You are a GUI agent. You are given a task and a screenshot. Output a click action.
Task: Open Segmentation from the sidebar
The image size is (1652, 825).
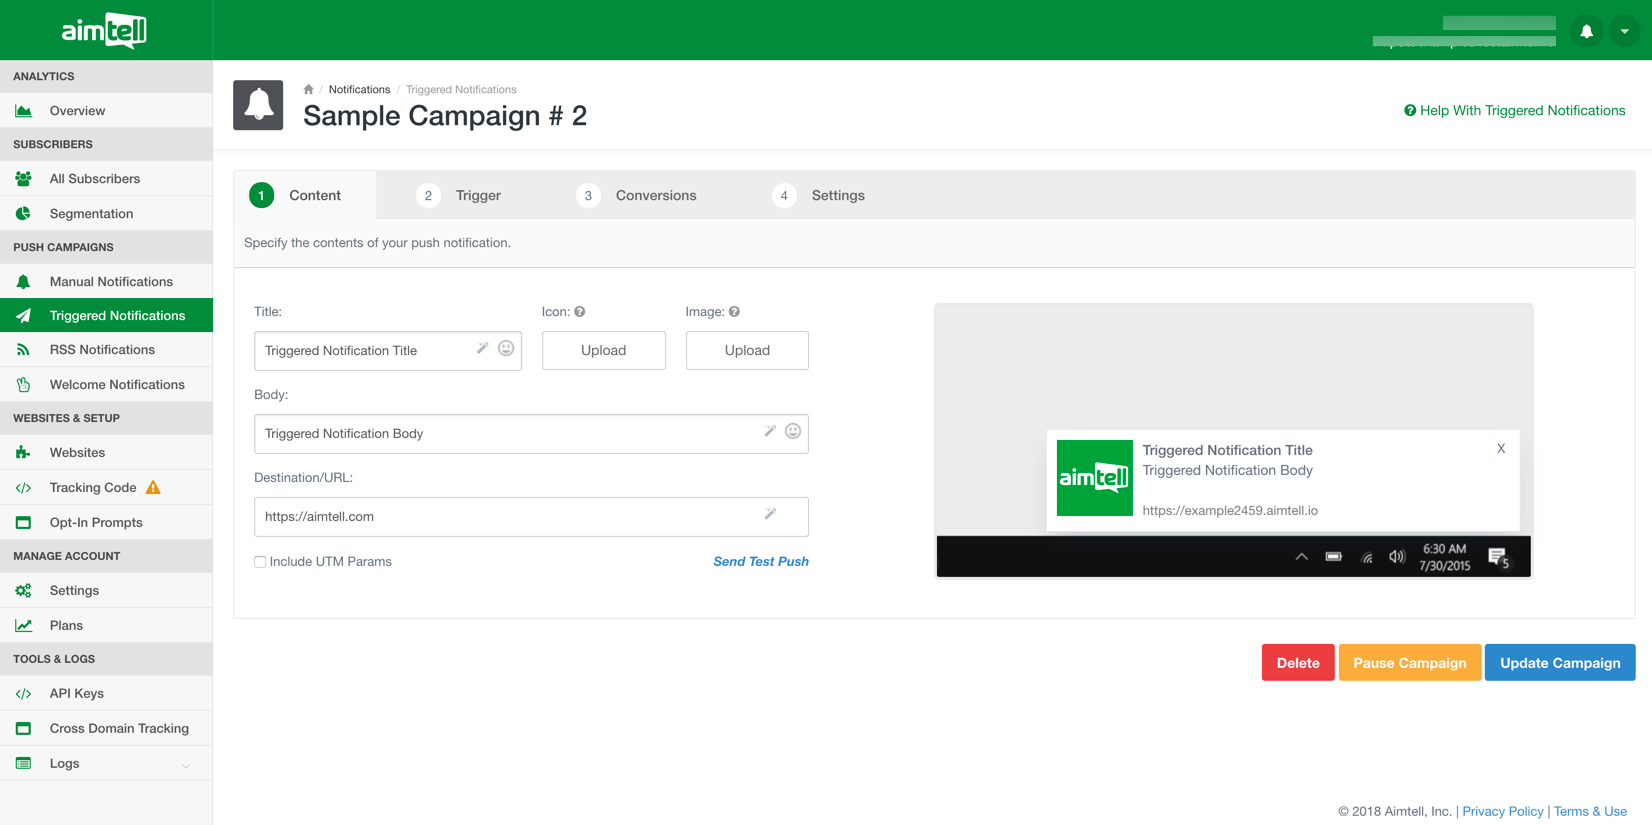[x=91, y=214]
